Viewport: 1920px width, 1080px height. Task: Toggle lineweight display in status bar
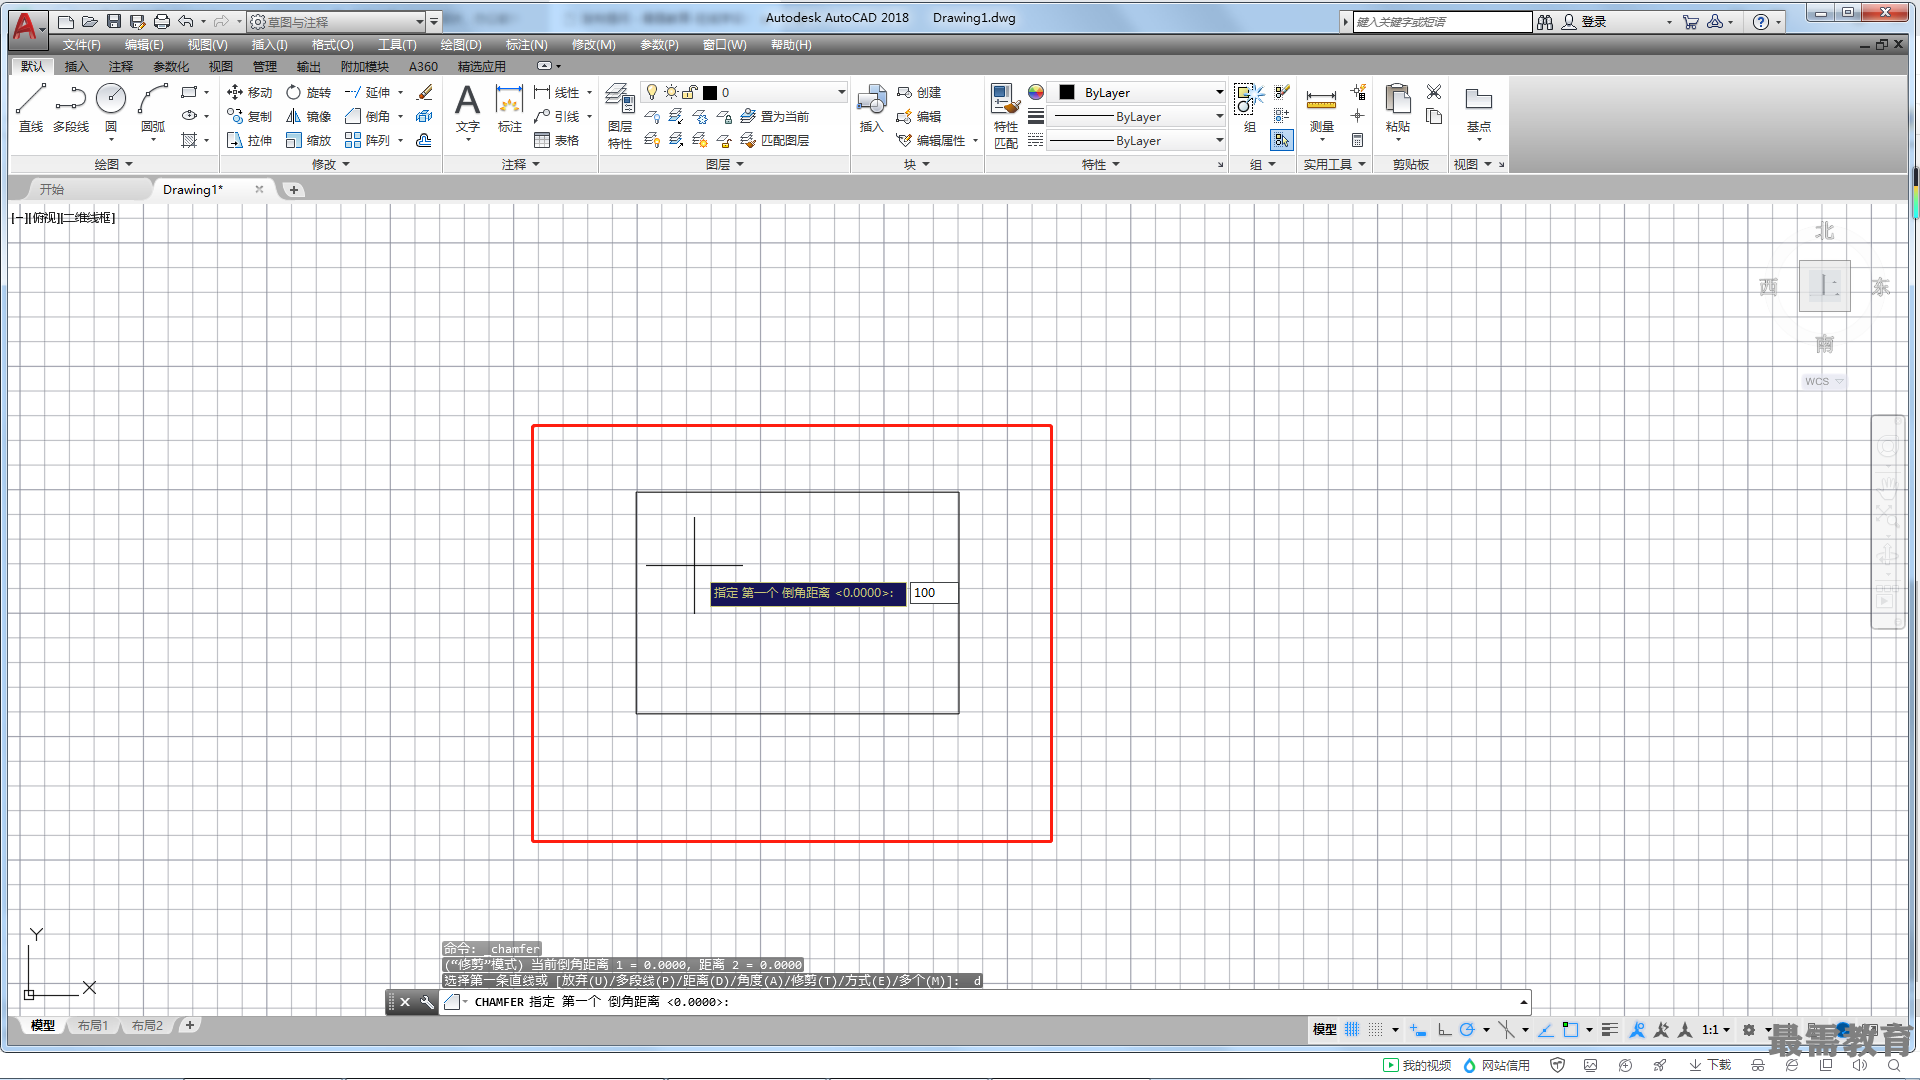[1609, 1029]
